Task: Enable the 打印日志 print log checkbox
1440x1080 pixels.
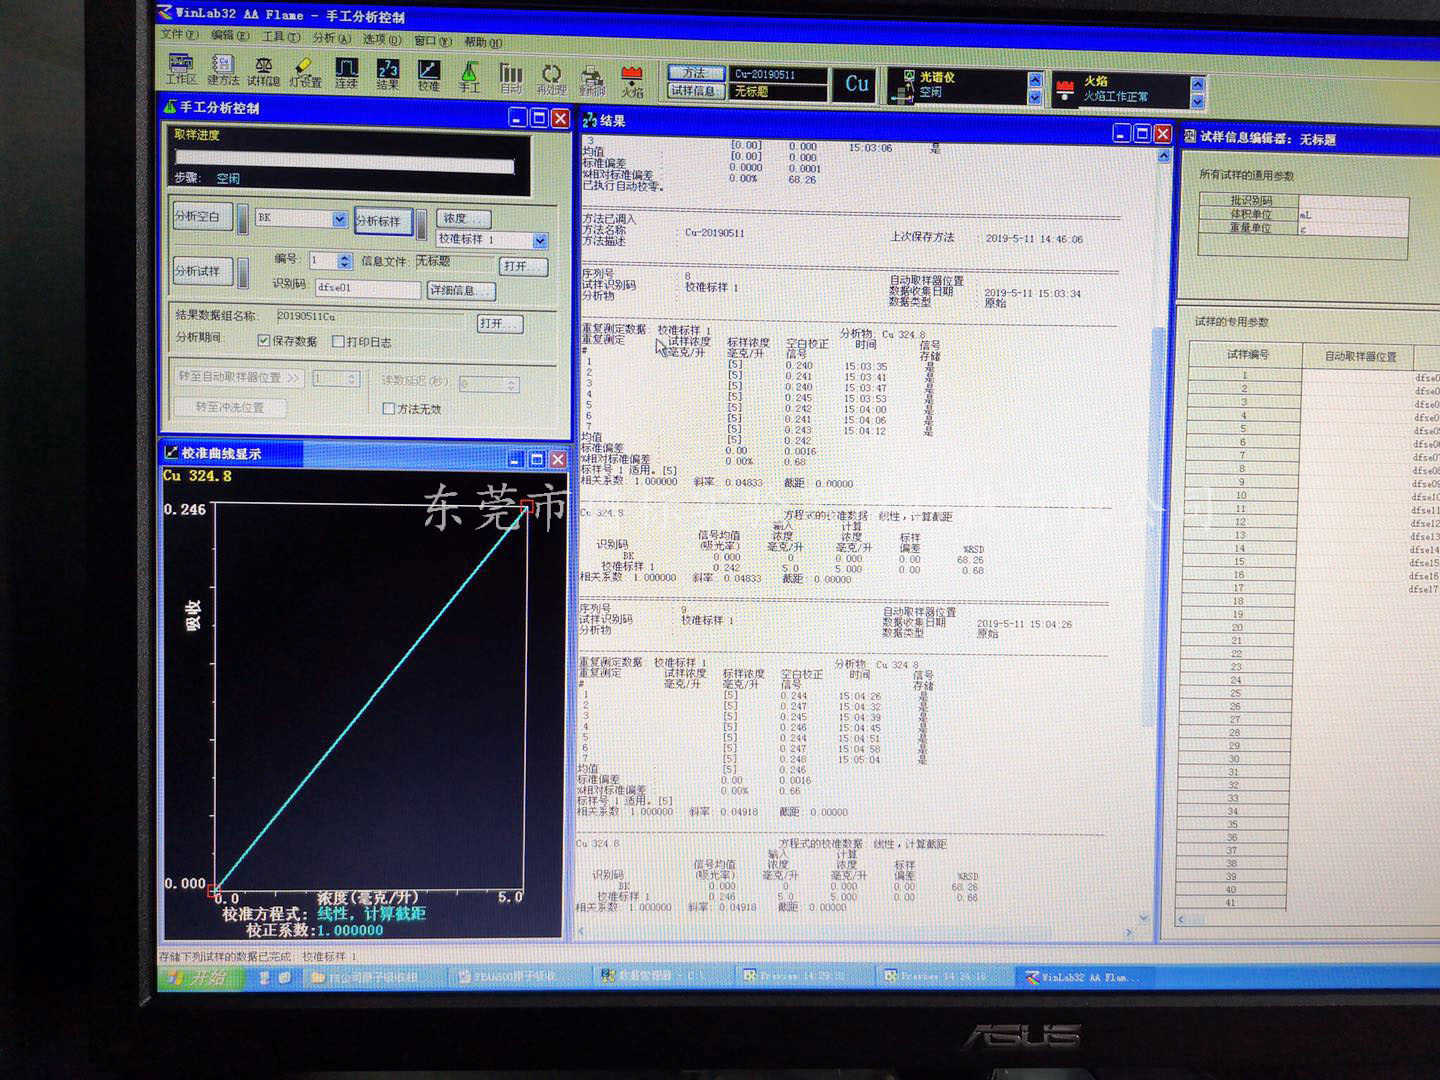Action: coord(338,342)
